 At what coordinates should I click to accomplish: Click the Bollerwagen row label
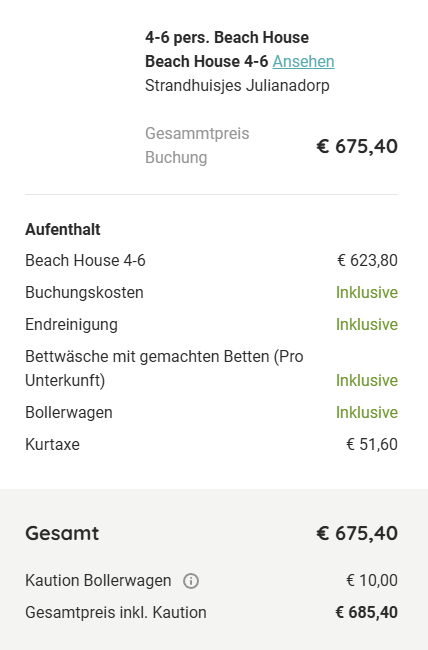[x=69, y=412]
